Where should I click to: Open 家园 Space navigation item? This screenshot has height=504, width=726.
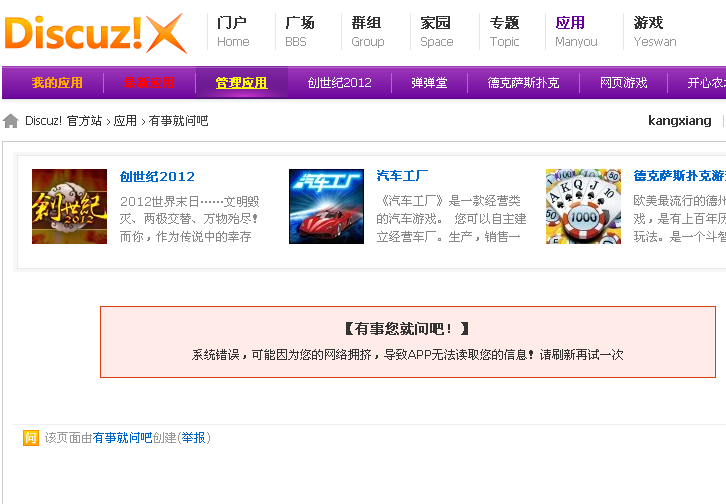(436, 31)
